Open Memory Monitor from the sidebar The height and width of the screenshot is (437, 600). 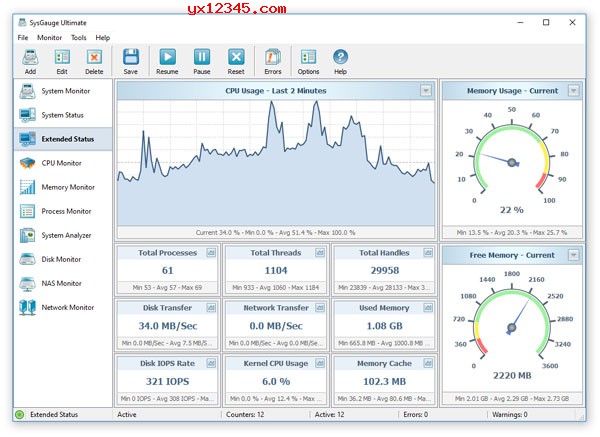coord(63,187)
